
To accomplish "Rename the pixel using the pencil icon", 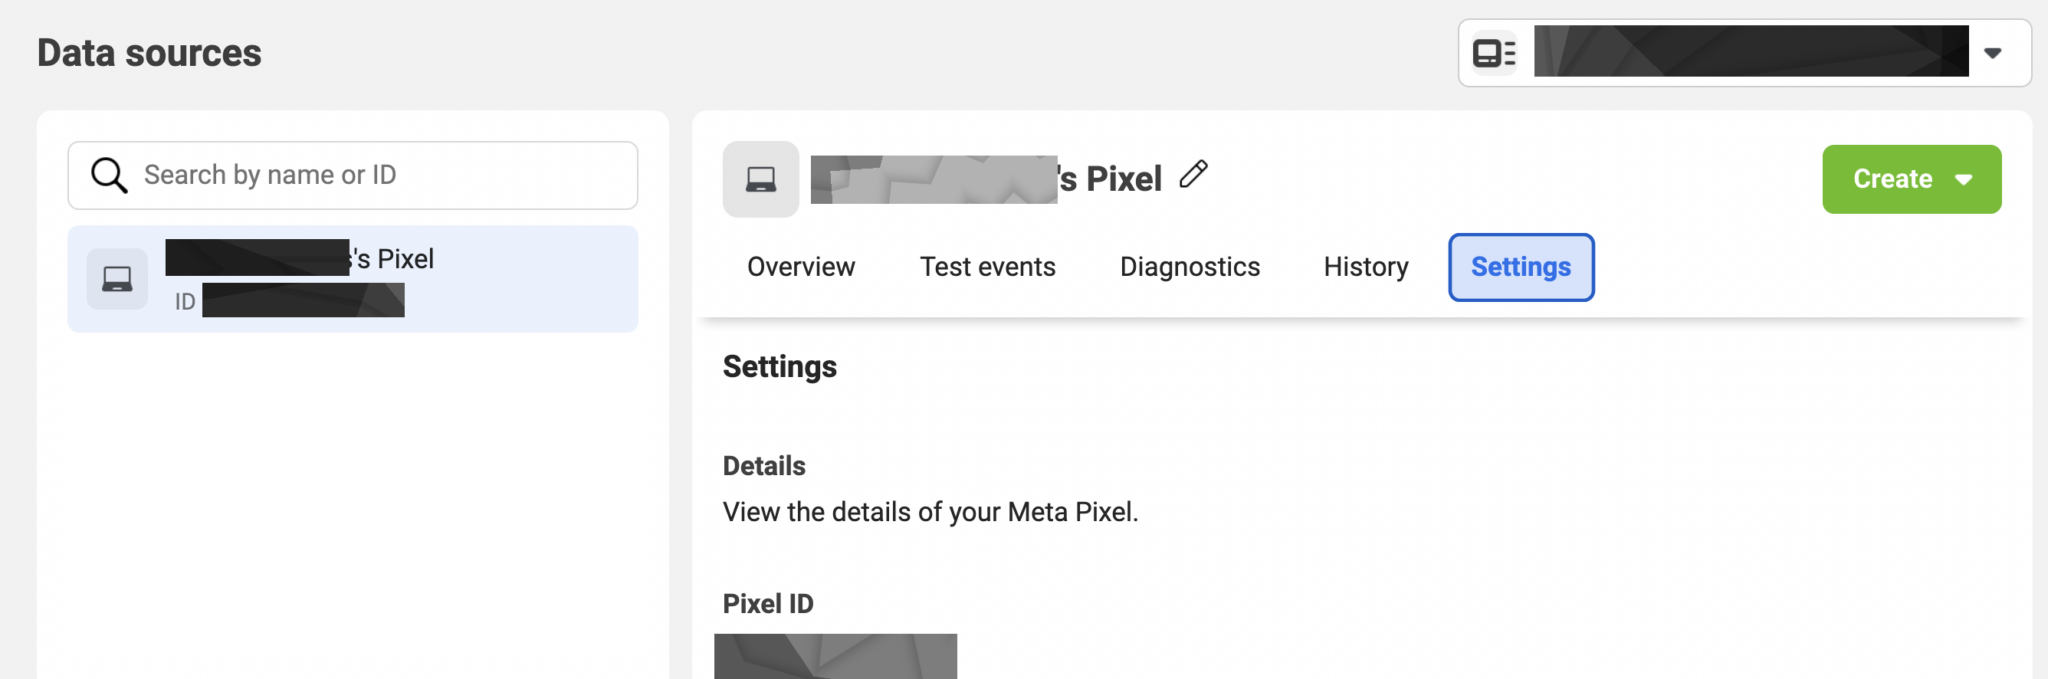I will (1194, 175).
